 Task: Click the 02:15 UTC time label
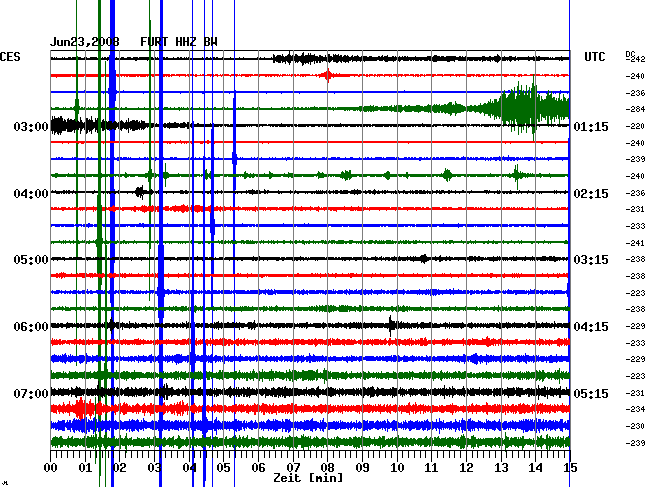[x=591, y=194]
